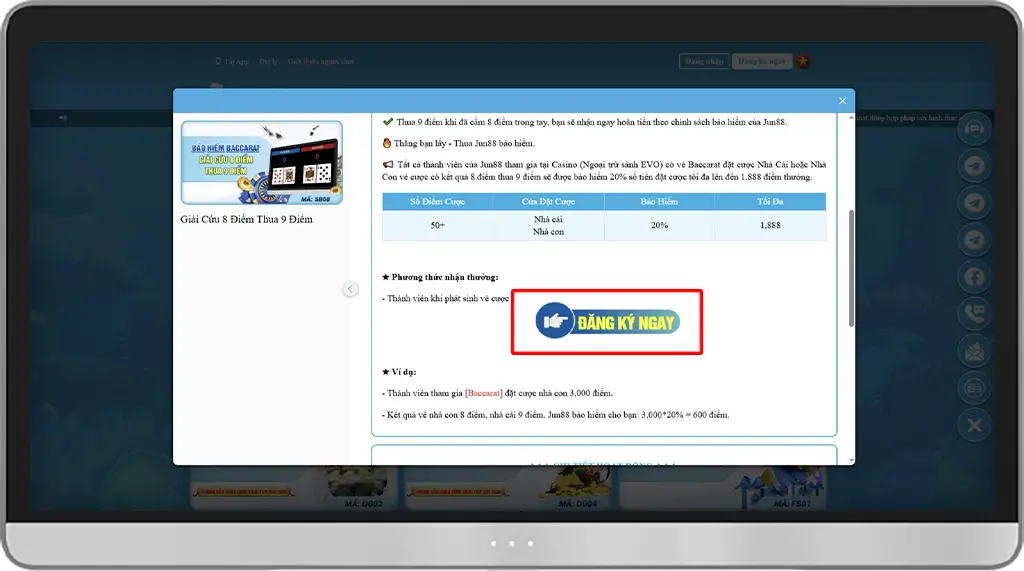The width and height of the screenshot is (1024, 571).
Task: Click the scrollbar down arrow in popup
Action: coord(851,461)
